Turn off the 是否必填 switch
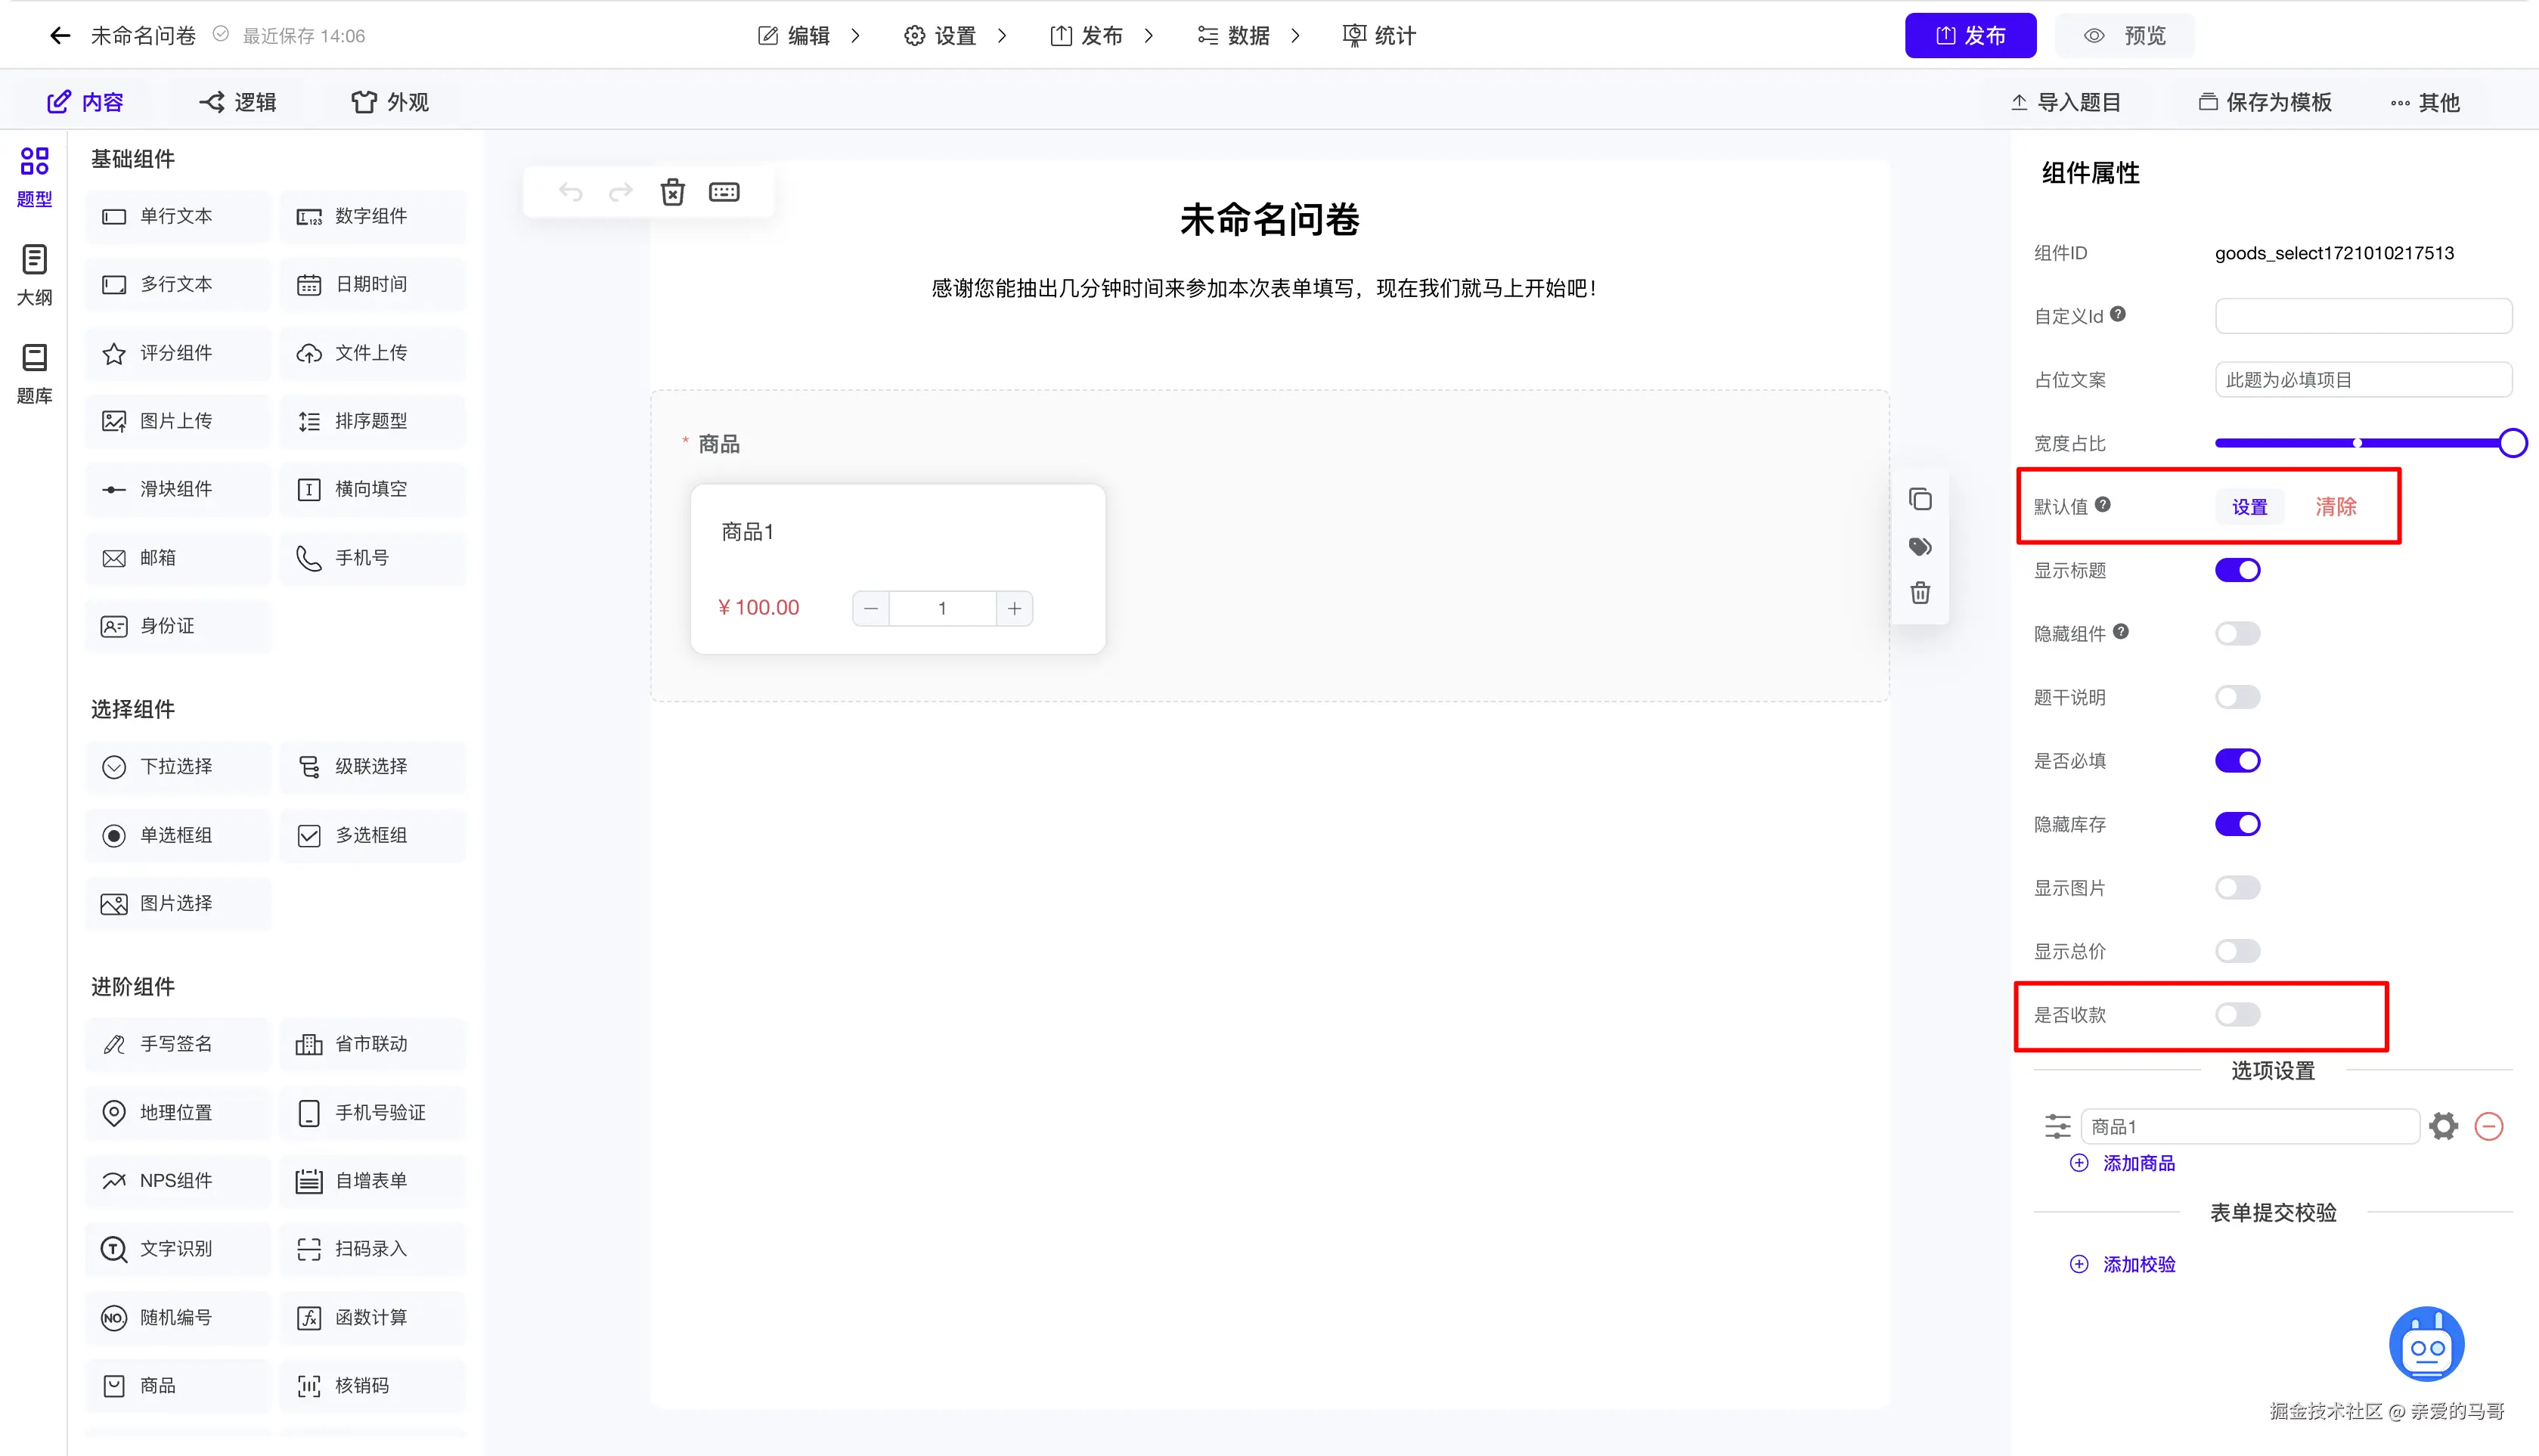The image size is (2539, 1456). click(2237, 761)
